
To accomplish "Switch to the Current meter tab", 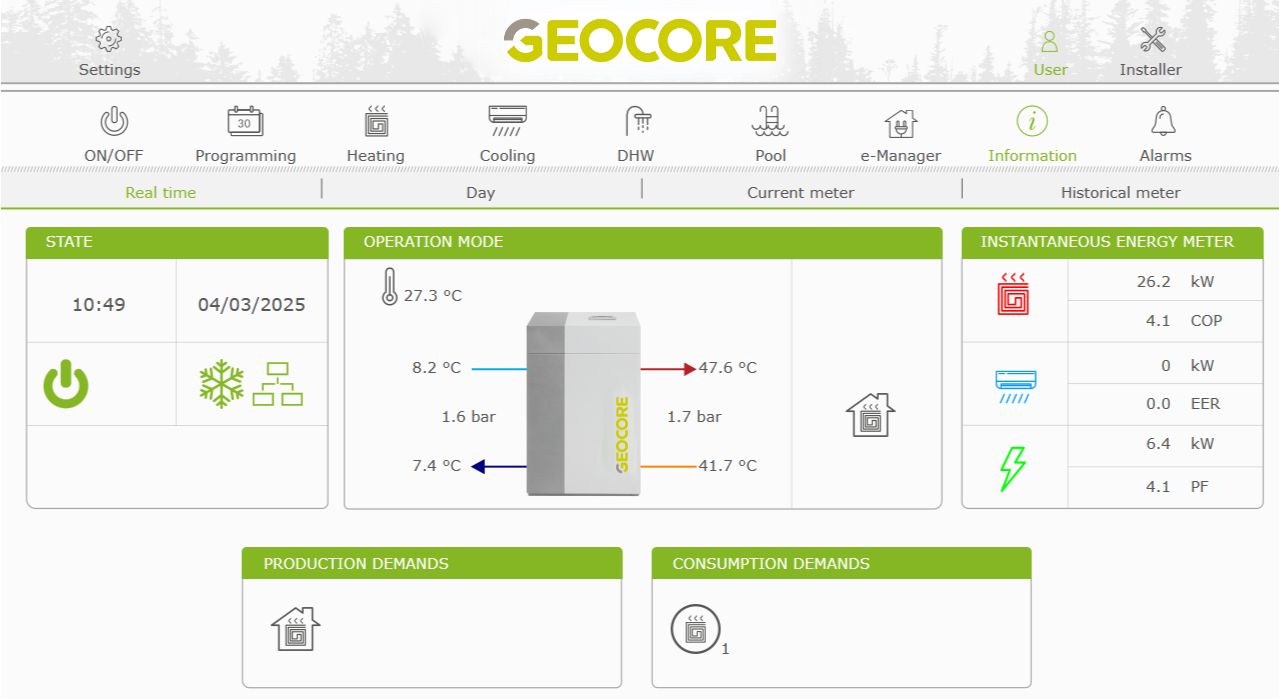I will 801,192.
